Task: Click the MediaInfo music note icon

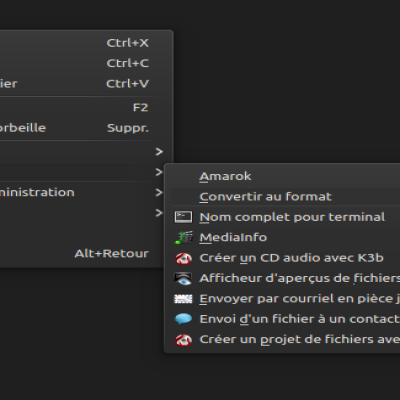Action: click(184, 238)
